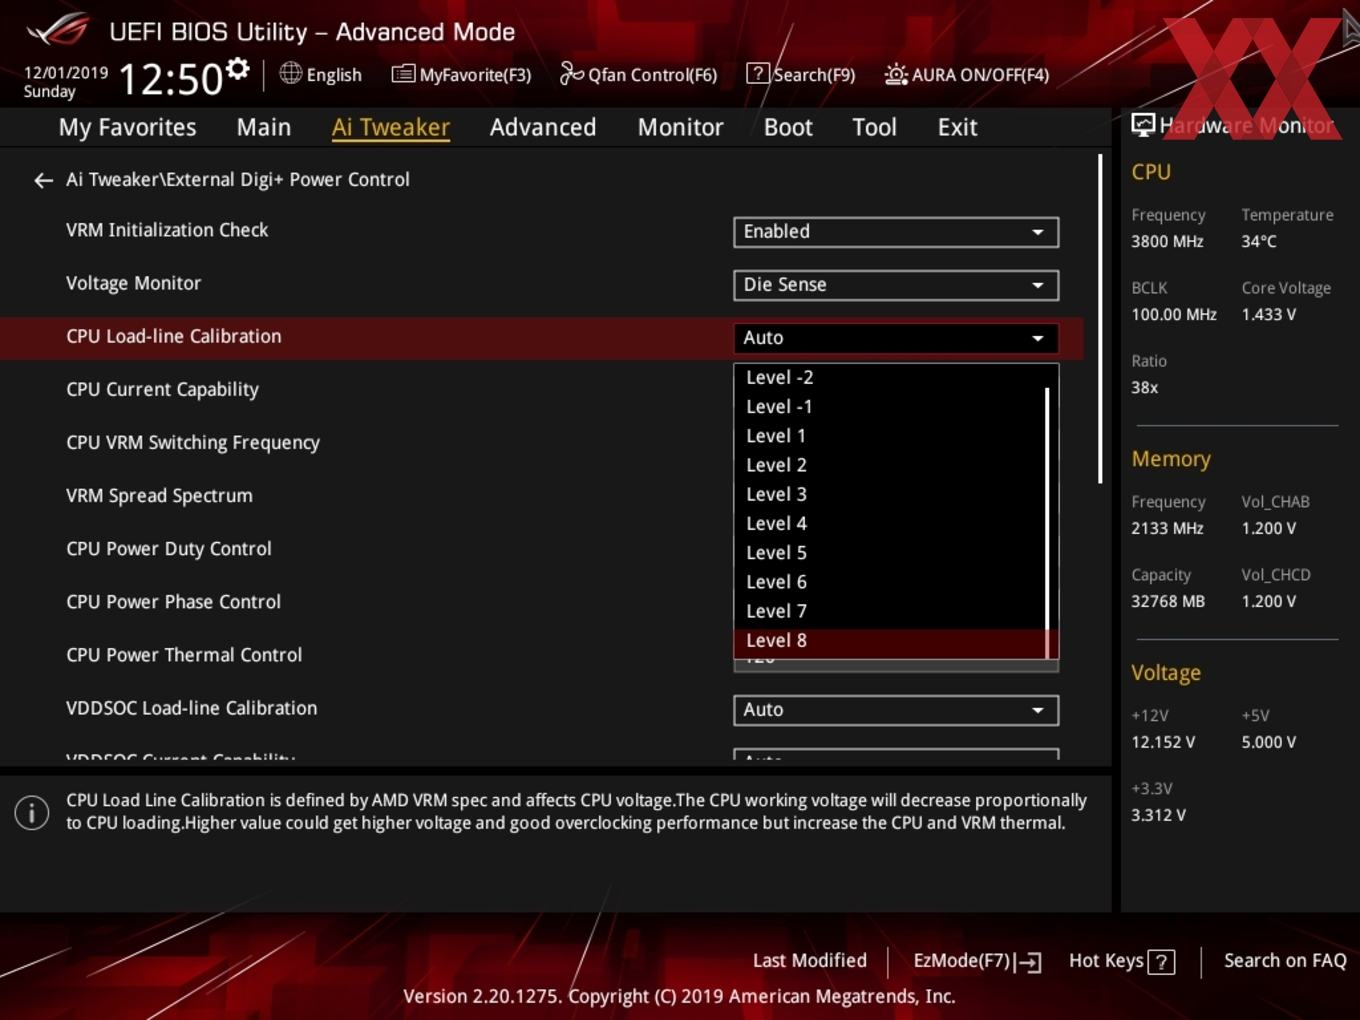Image resolution: width=1360 pixels, height=1020 pixels.
Task: Choose Level -1 option
Action: [x=890, y=406]
